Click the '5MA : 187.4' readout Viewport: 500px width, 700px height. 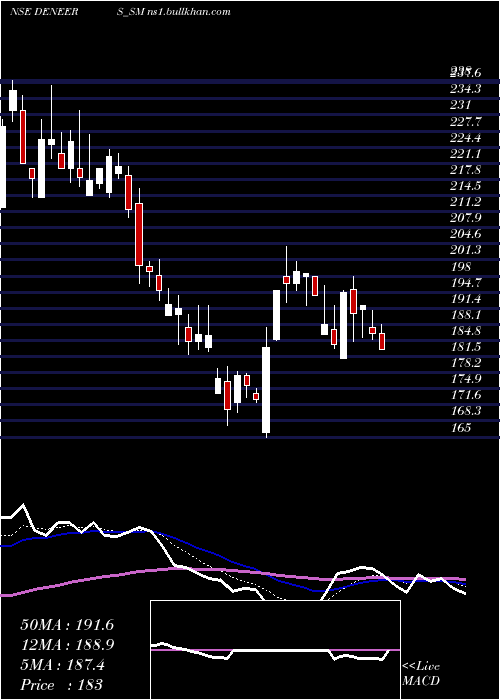point(62,665)
